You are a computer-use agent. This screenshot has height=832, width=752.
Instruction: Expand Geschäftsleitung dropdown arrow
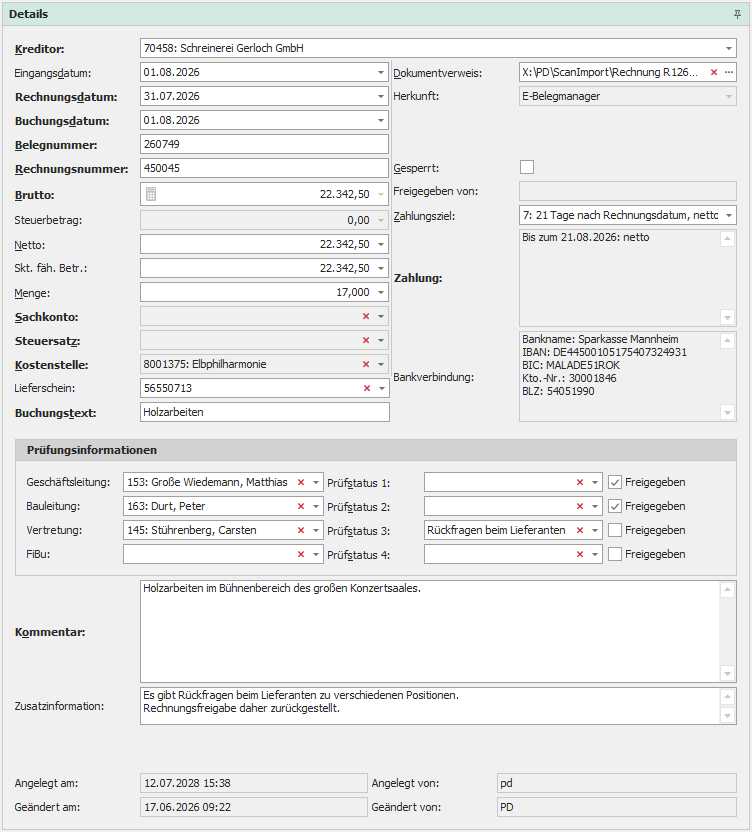[316, 482]
